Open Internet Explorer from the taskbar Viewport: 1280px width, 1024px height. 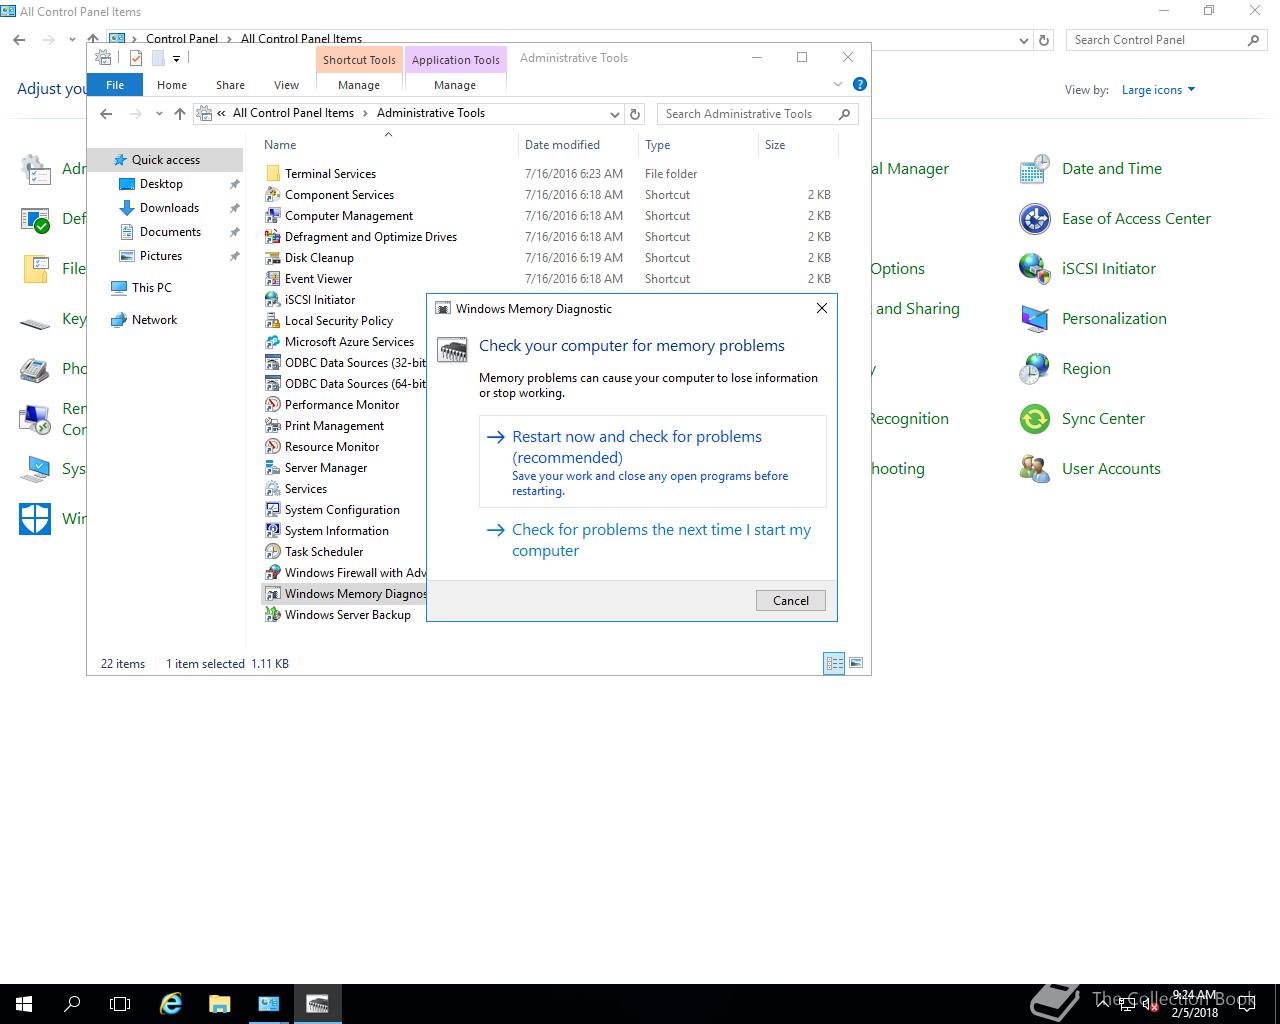point(171,1004)
